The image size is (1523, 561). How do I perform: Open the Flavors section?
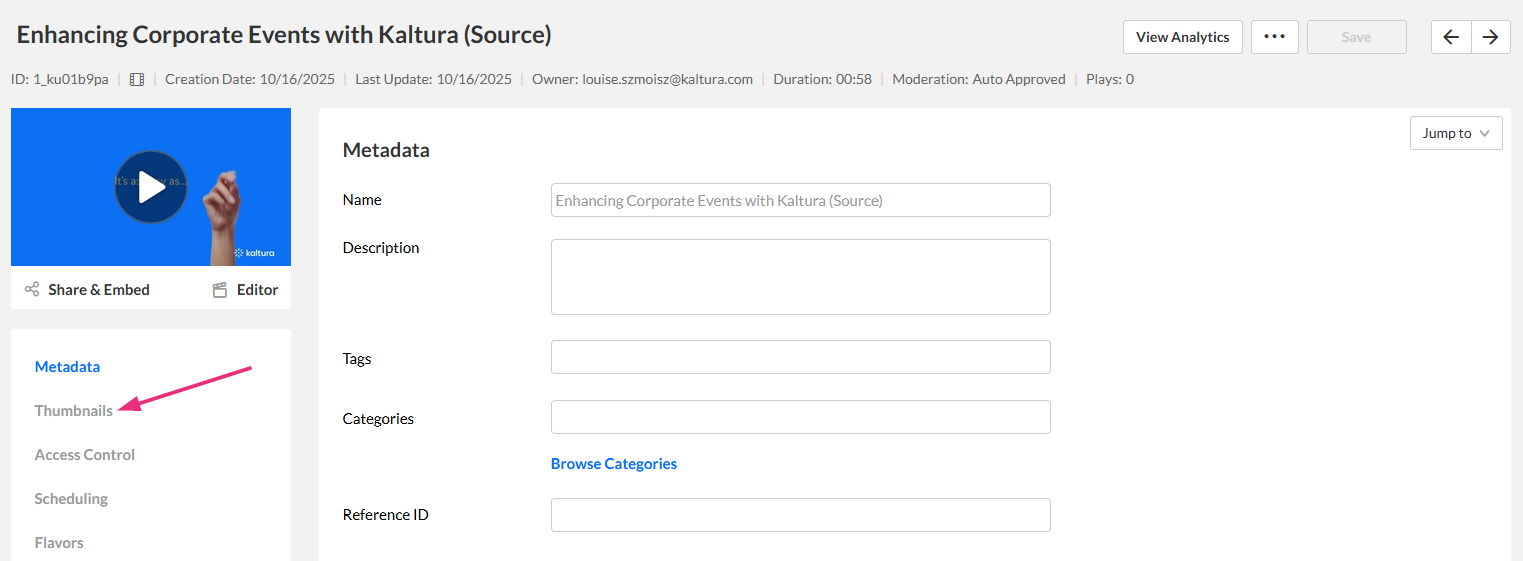pos(59,543)
